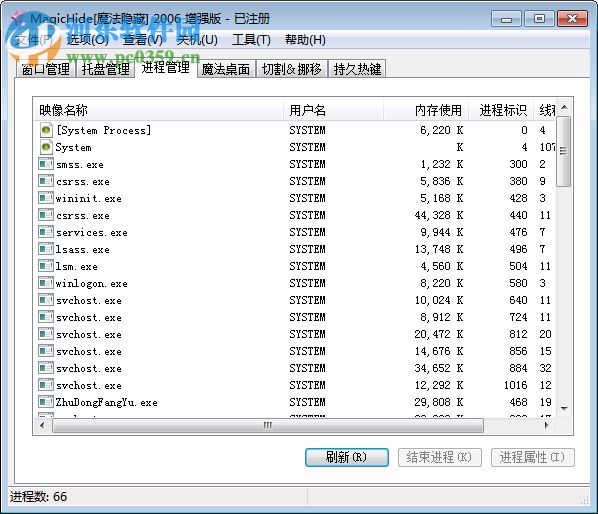Open the 持久热键 tab
598x514 pixels.
pyautogui.click(x=357, y=69)
